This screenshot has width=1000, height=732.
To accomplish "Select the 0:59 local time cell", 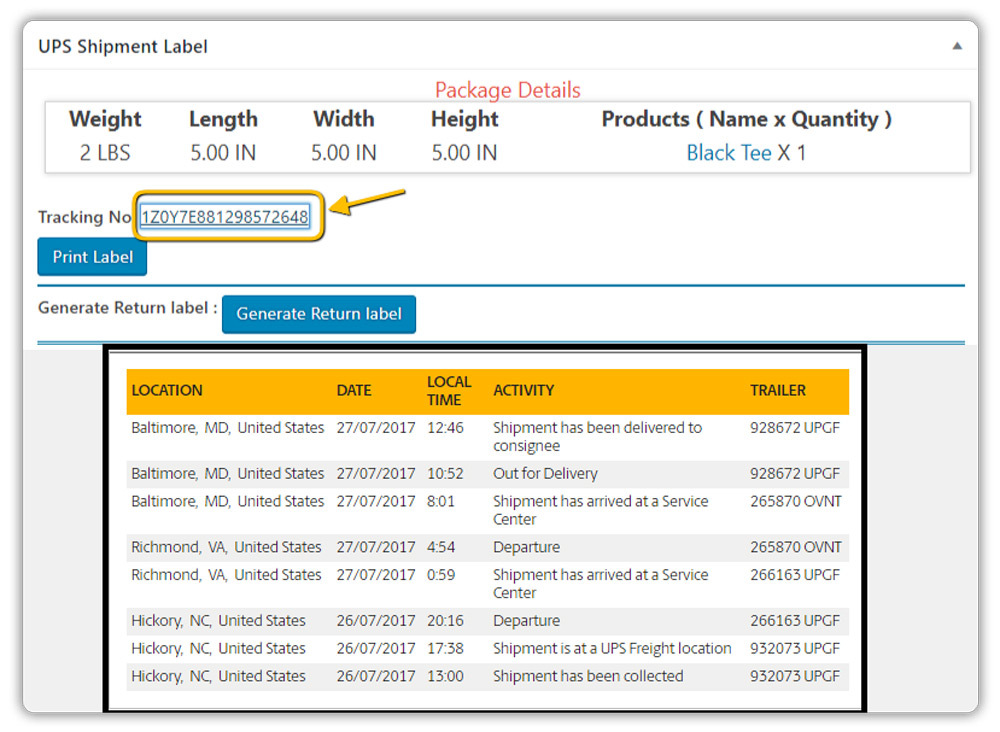I will pos(441,575).
